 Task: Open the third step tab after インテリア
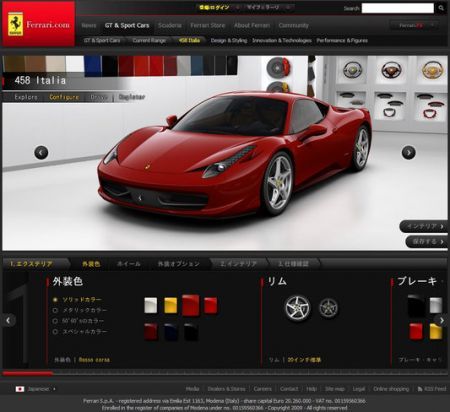coord(293,264)
